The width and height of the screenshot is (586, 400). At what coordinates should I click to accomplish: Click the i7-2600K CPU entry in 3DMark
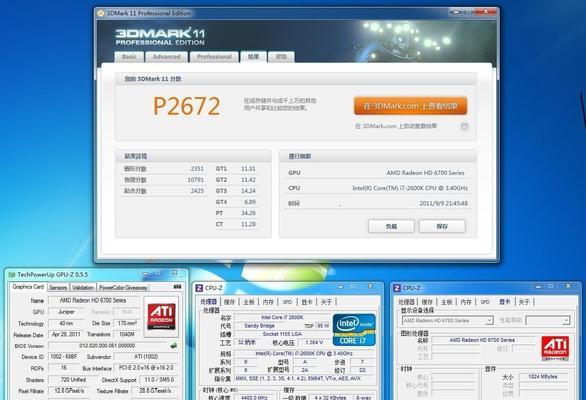click(x=410, y=188)
